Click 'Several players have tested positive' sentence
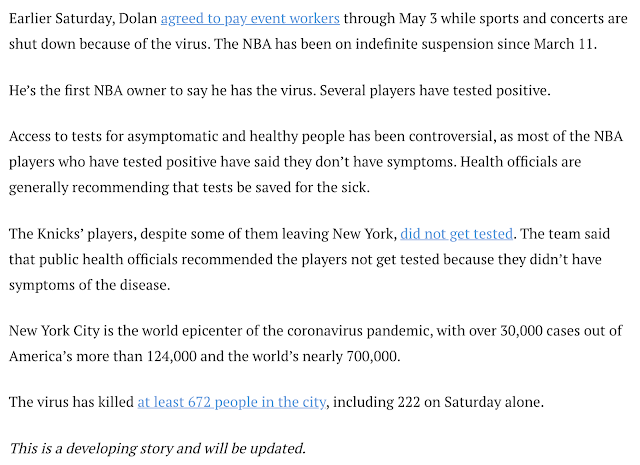The width and height of the screenshot is (640, 465). 435,90
